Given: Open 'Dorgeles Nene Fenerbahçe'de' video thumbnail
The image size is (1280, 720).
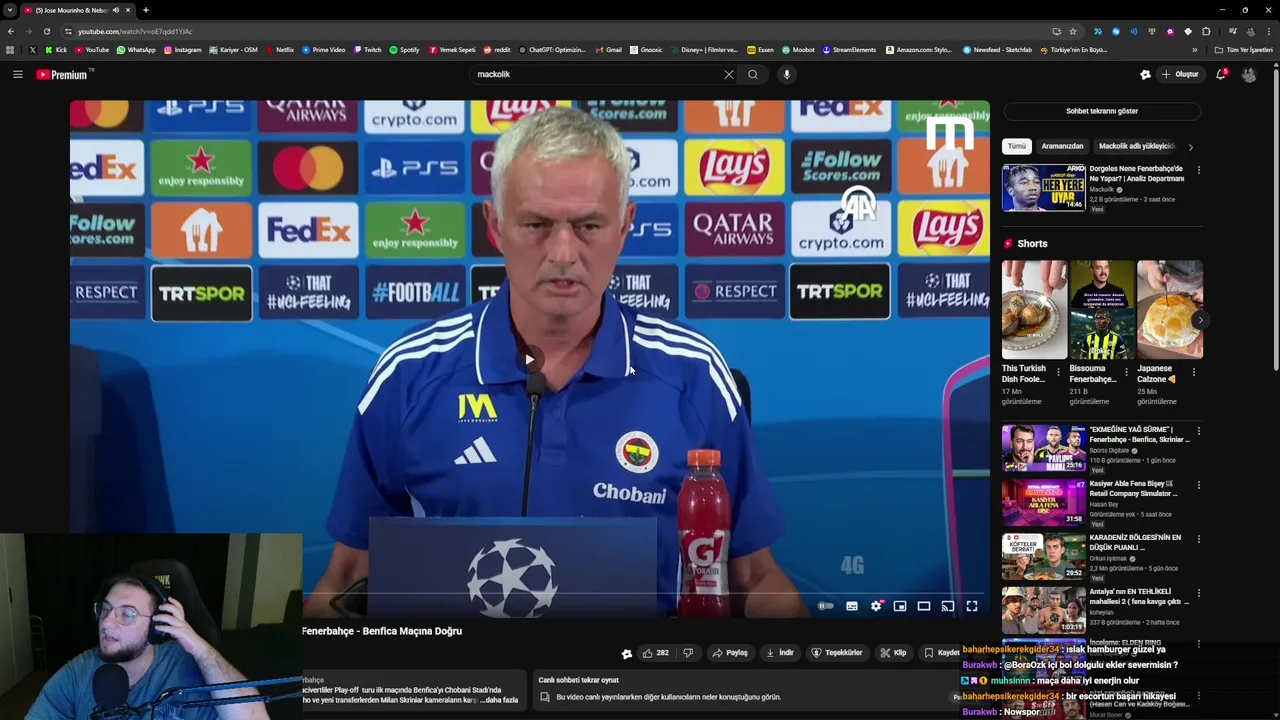Looking at the screenshot, I should coord(1043,187).
